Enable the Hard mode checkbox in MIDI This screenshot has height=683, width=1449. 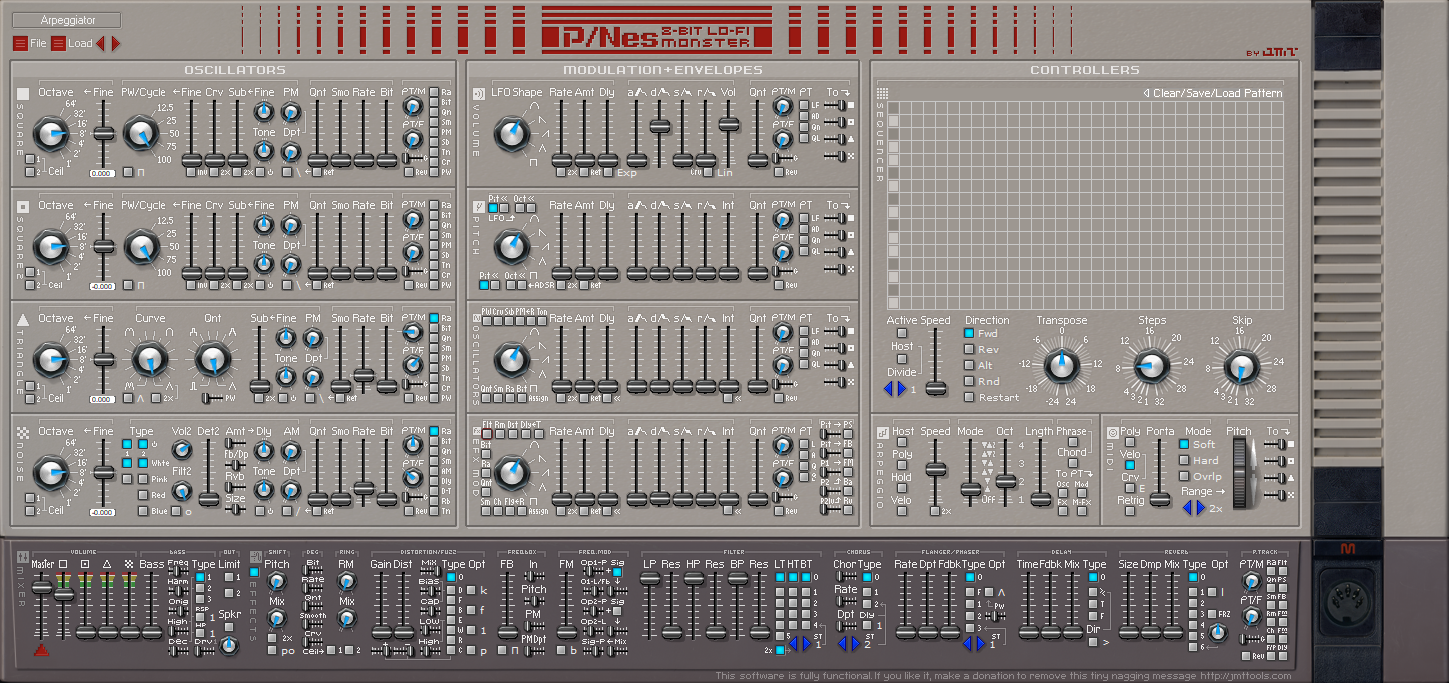coord(1184,460)
